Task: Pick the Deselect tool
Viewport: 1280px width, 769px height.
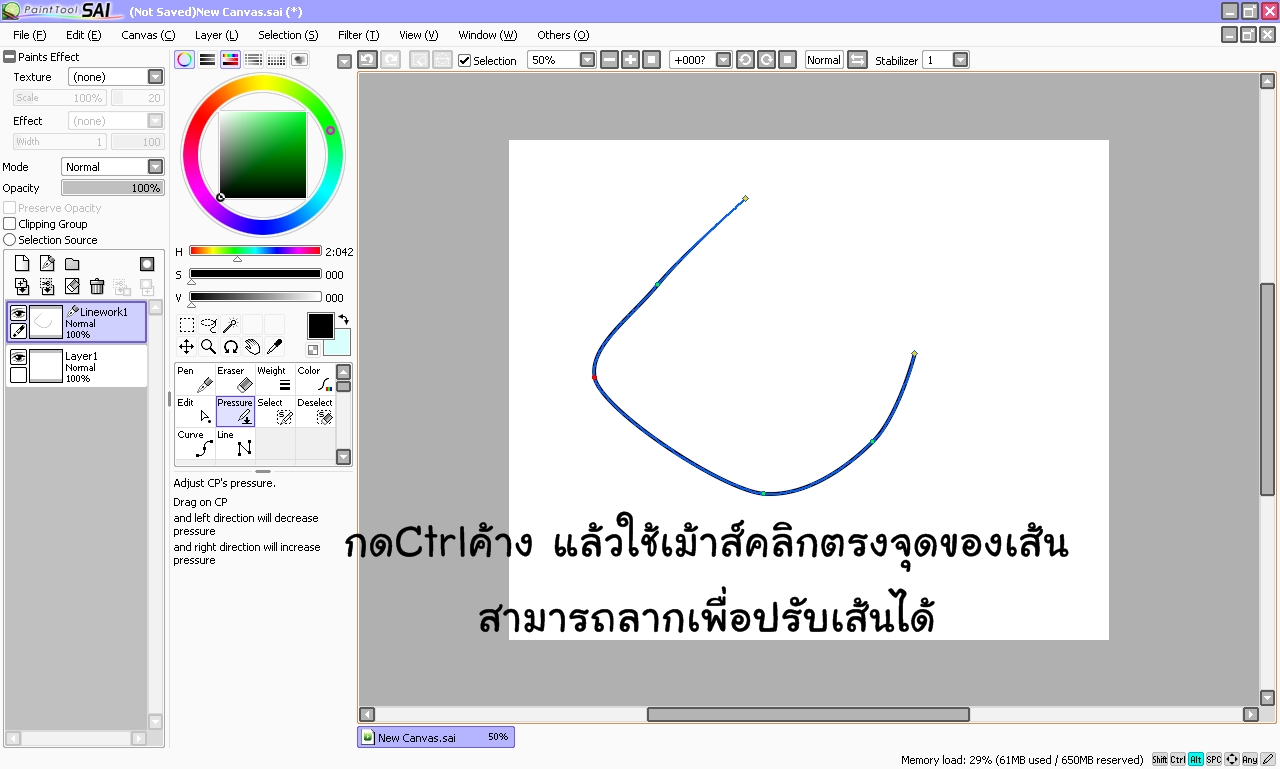Action: (x=315, y=411)
